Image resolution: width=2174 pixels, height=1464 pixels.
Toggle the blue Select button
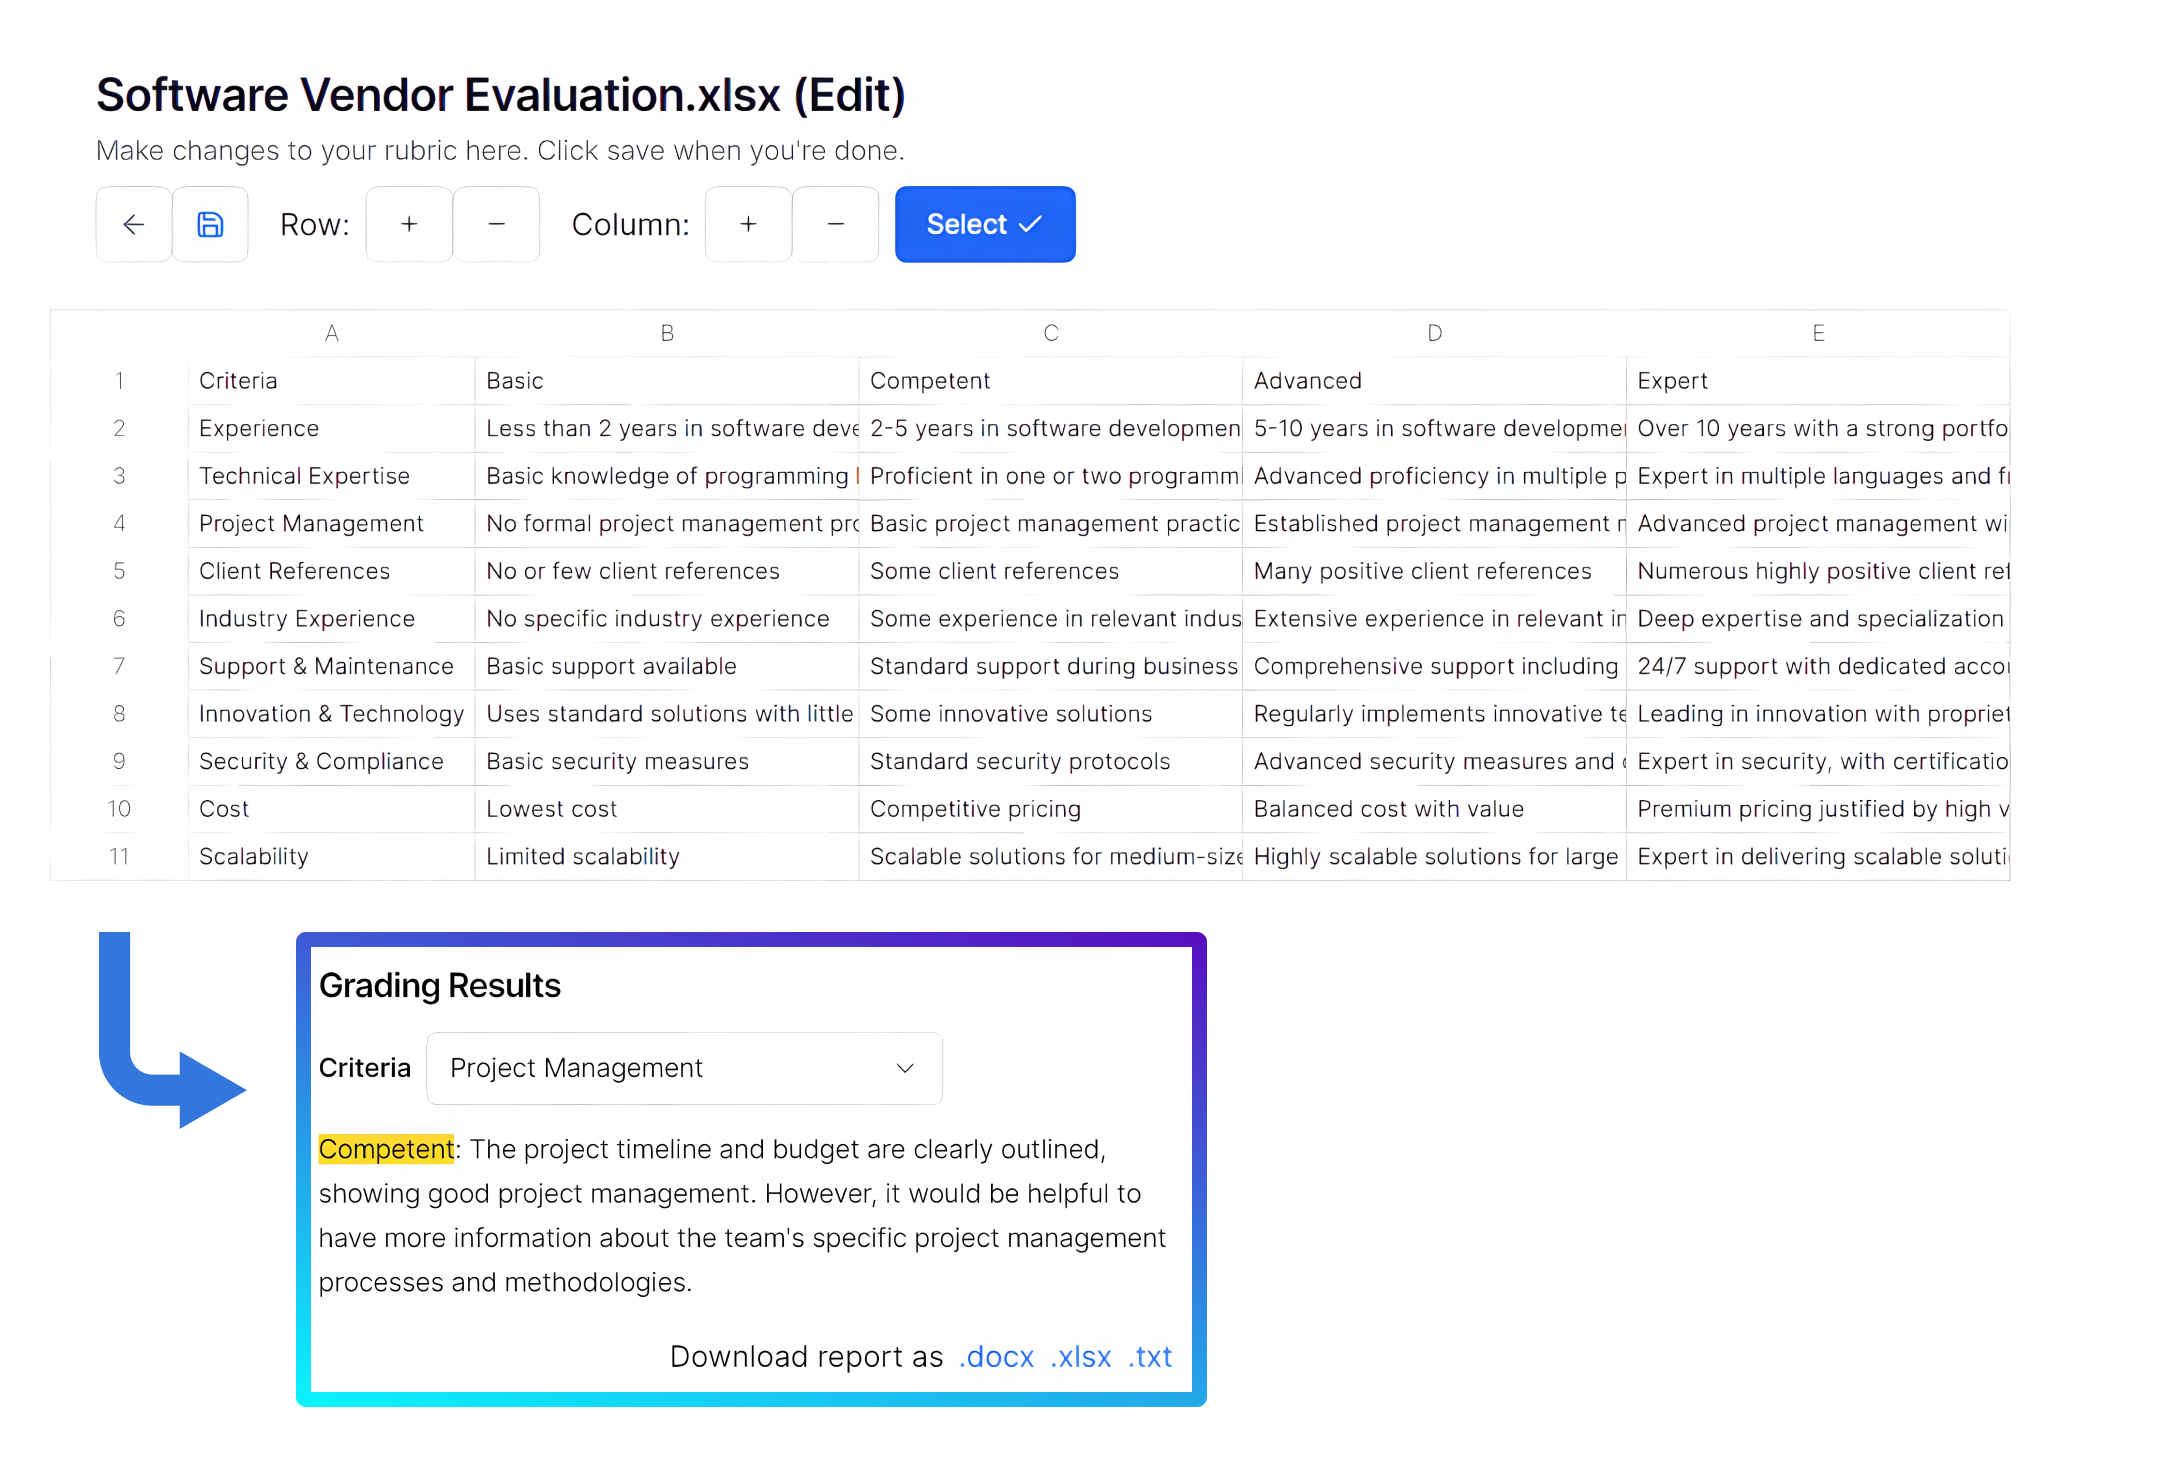[x=984, y=225]
